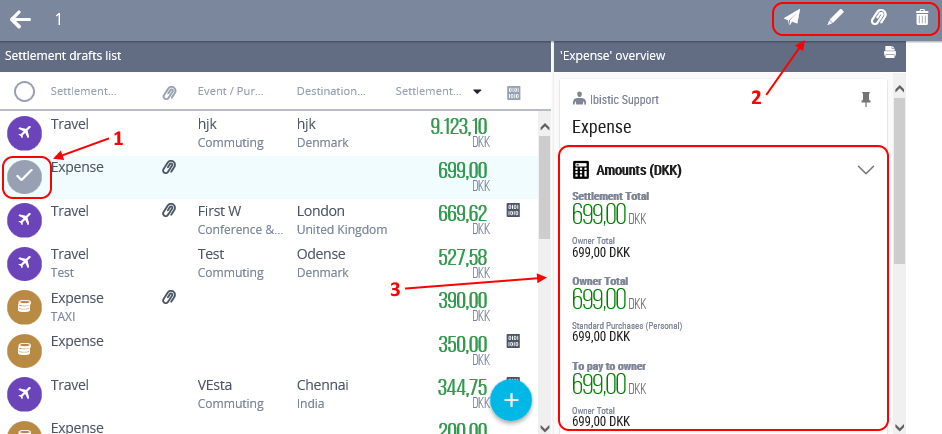942x434 pixels.
Task: Open attachment of the TAXI Expense row
Action: 169,297
